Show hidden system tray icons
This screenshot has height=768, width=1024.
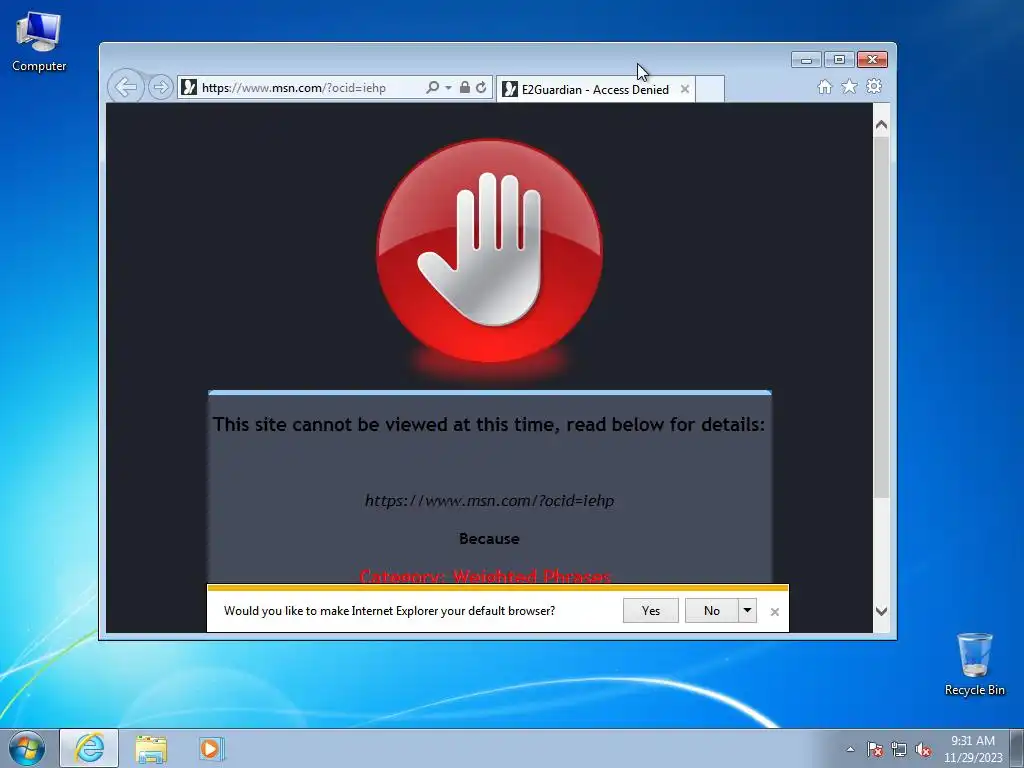850,749
